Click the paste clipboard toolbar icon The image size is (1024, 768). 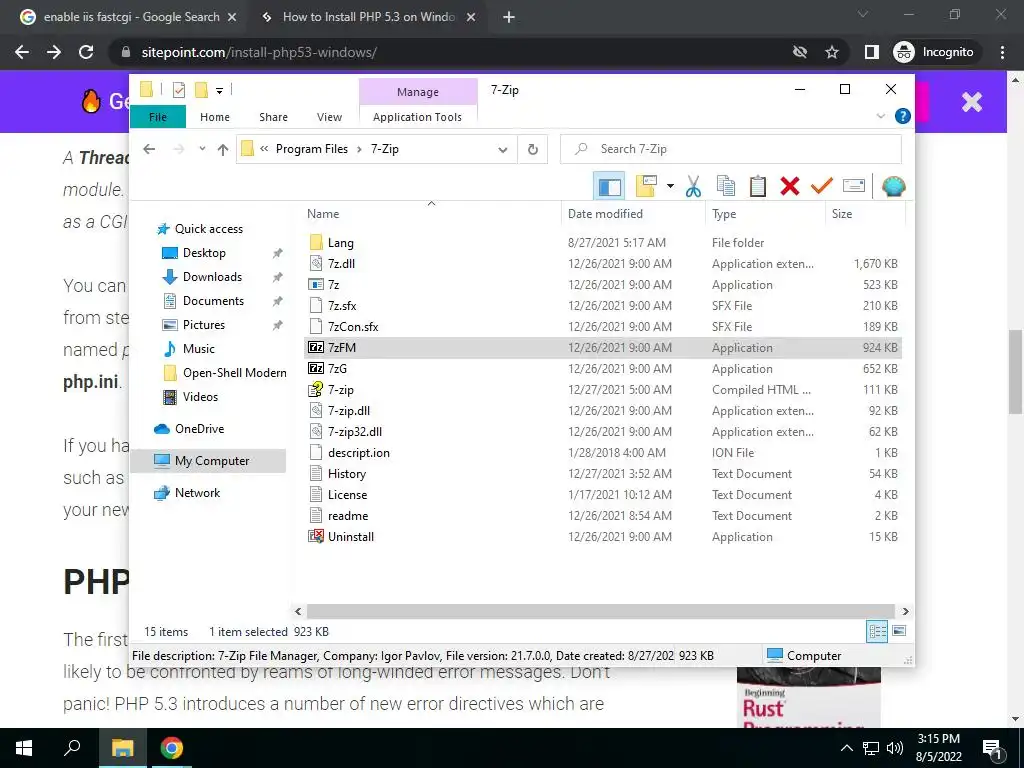[758, 186]
